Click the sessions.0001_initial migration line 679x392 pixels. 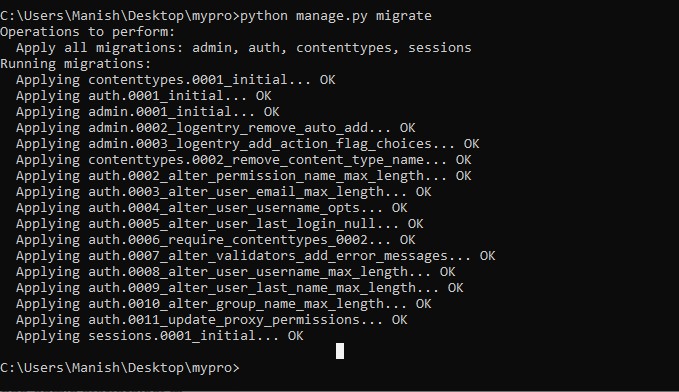point(159,337)
